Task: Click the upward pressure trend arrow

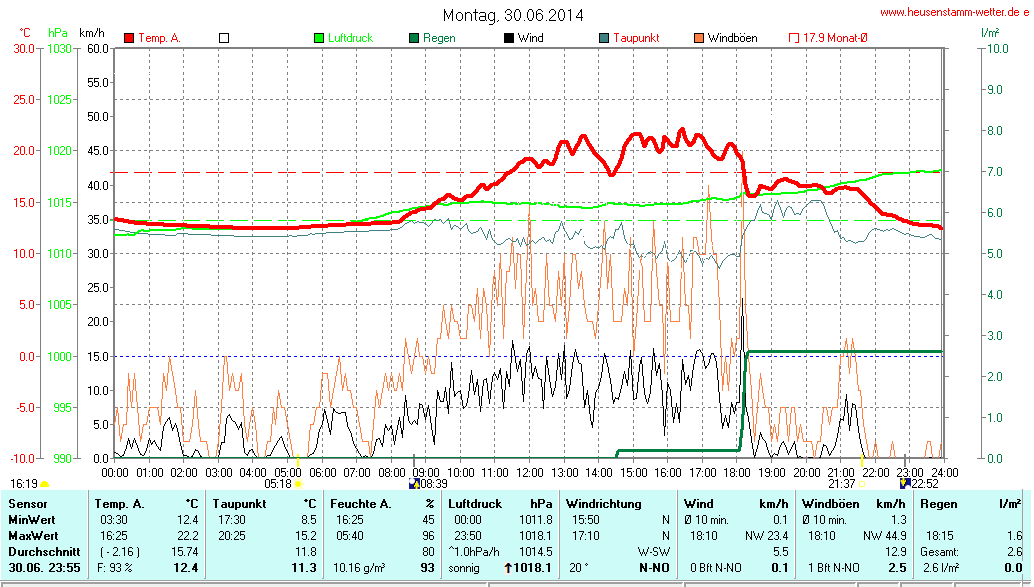Action: 509,568
